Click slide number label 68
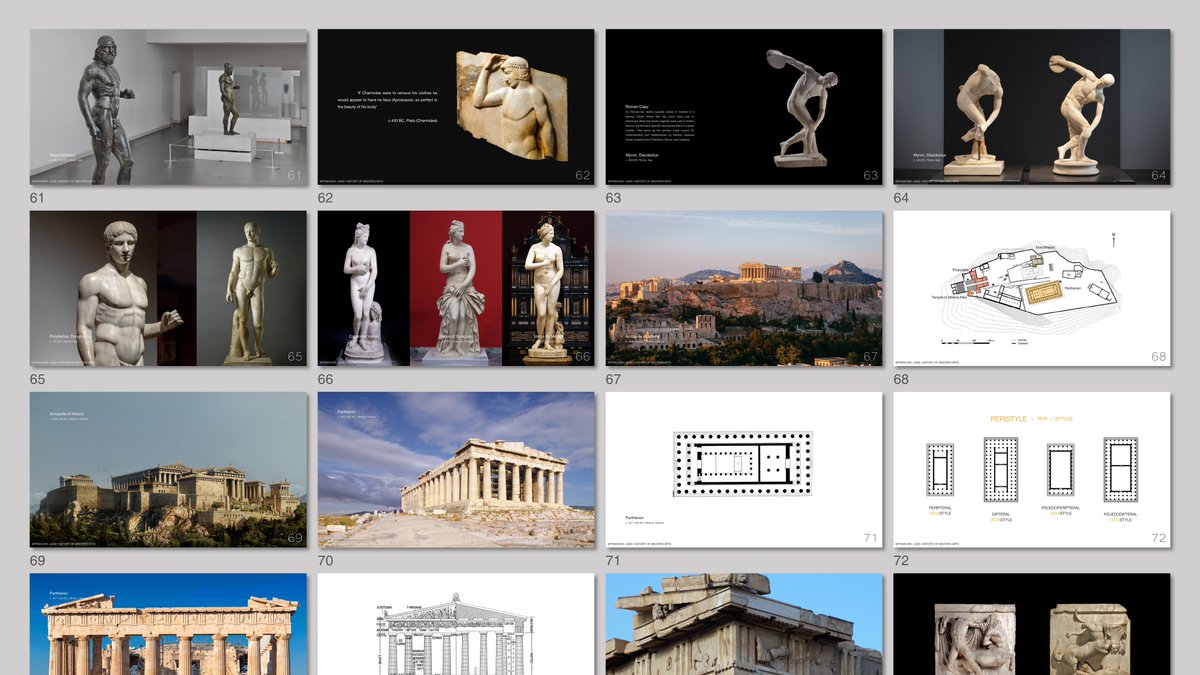Image resolution: width=1200 pixels, height=675 pixels. (901, 379)
